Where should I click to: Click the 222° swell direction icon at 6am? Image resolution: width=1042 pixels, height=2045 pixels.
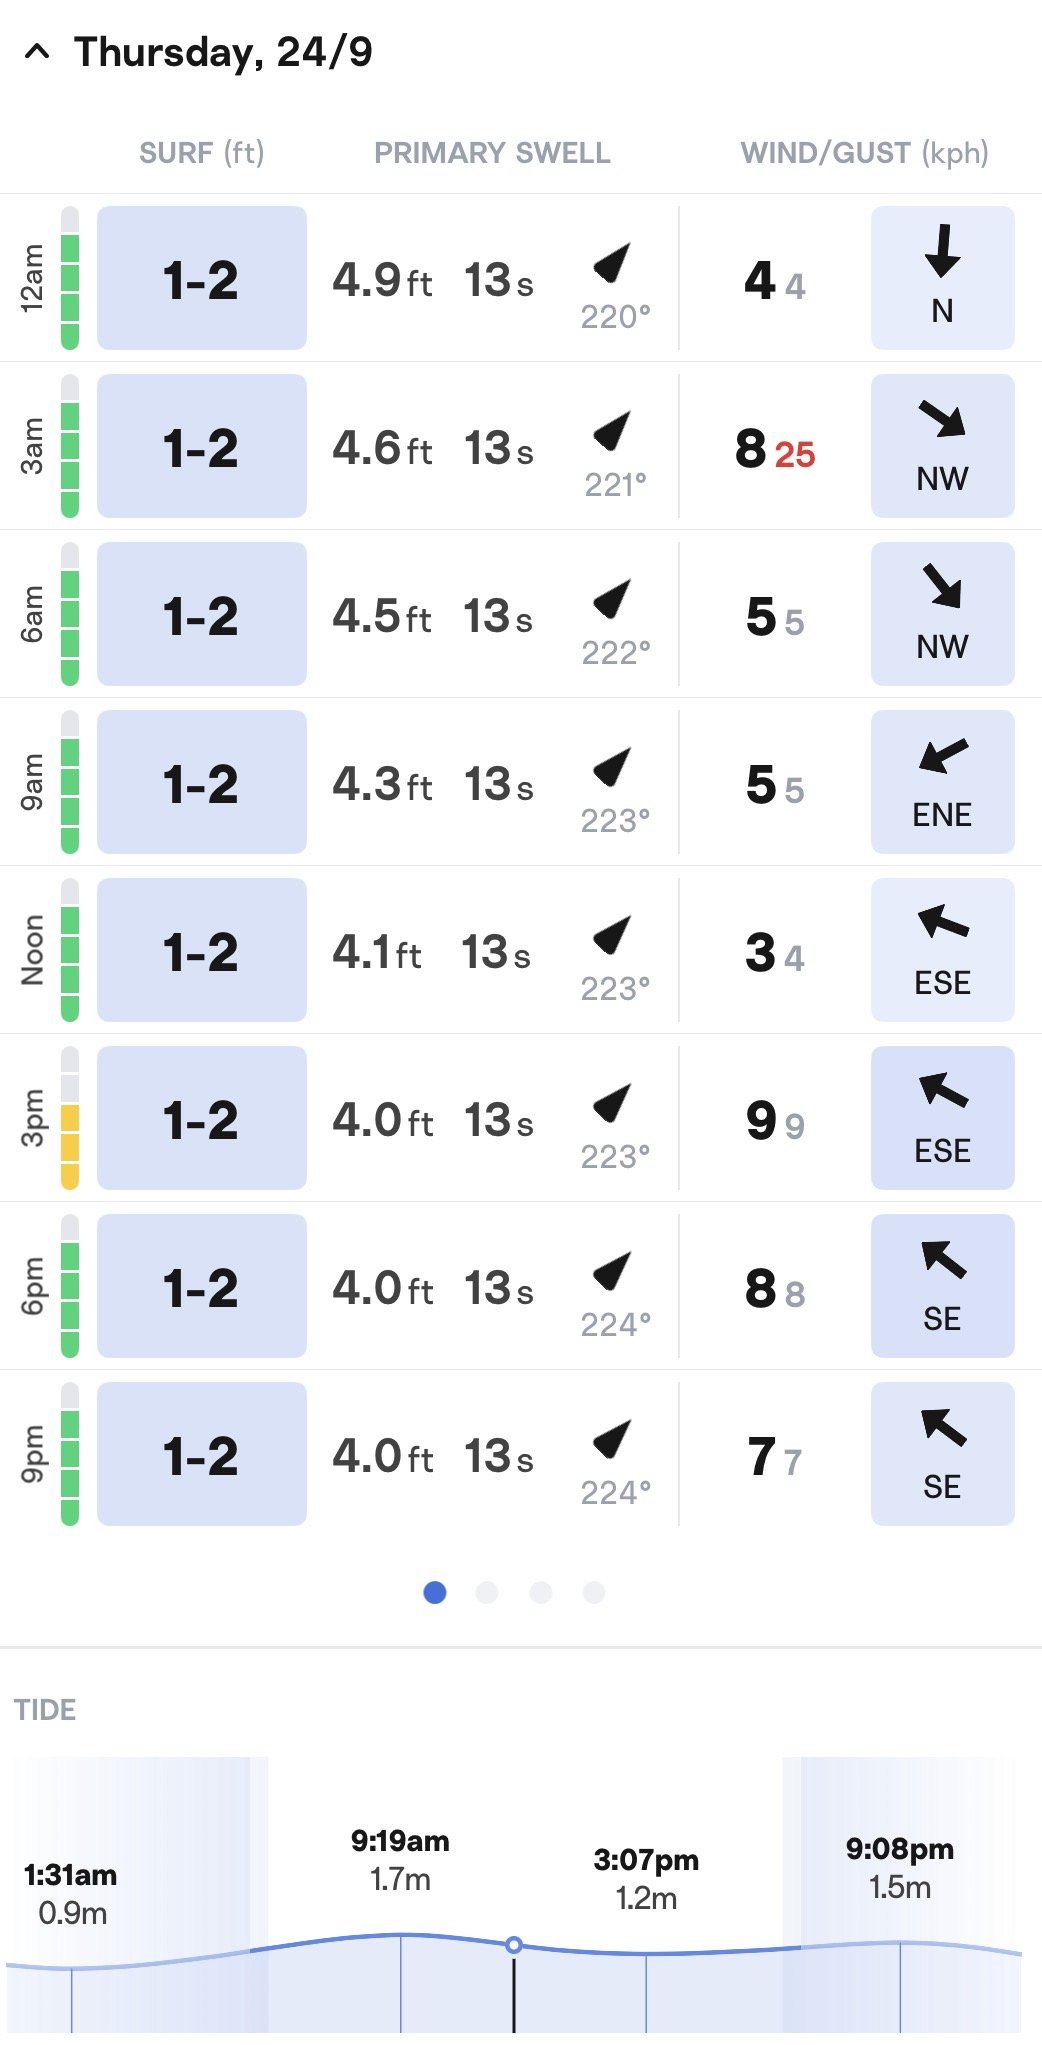pyautogui.click(x=612, y=599)
